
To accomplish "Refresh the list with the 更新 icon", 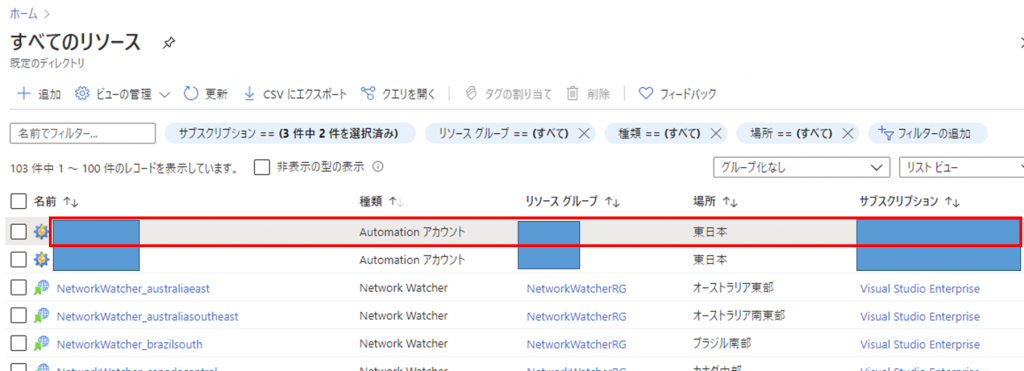I will pos(191,93).
